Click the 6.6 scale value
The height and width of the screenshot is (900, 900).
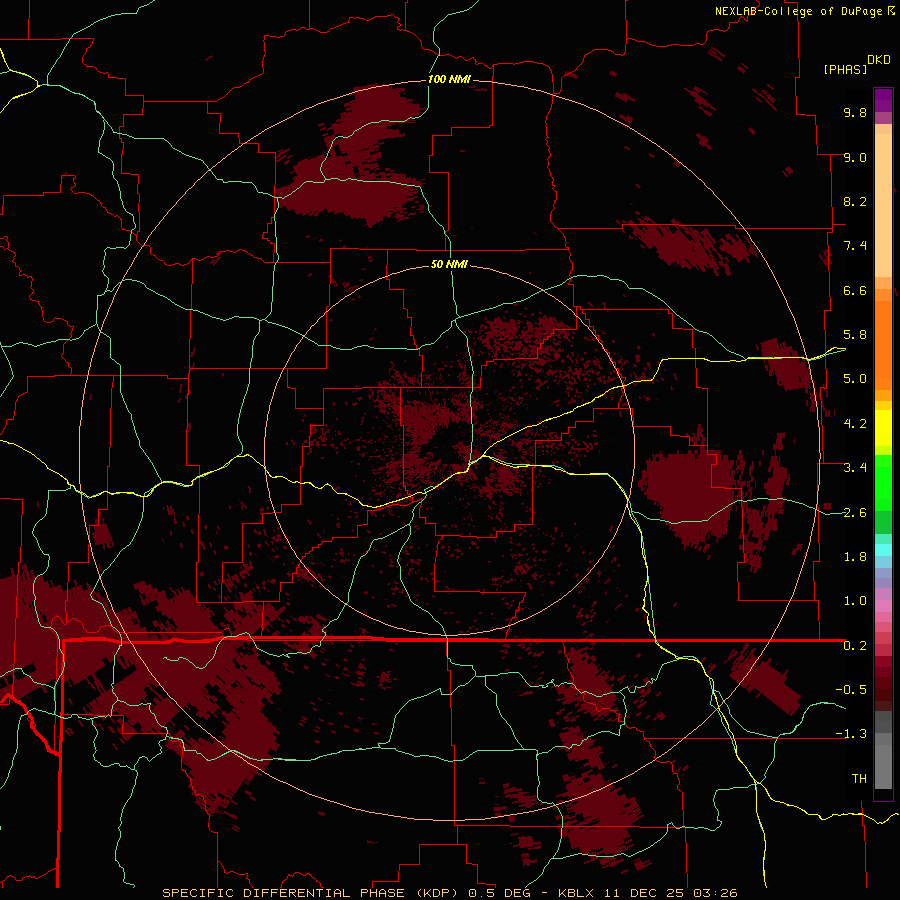tap(855, 290)
